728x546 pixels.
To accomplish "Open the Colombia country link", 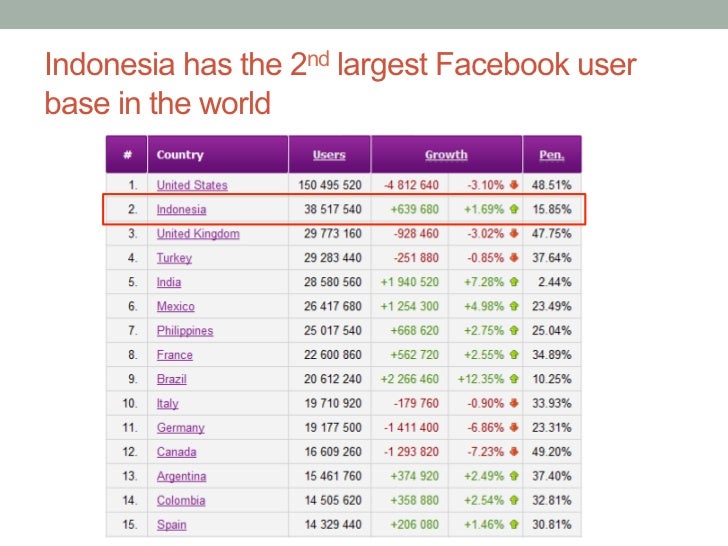I will click(181, 500).
